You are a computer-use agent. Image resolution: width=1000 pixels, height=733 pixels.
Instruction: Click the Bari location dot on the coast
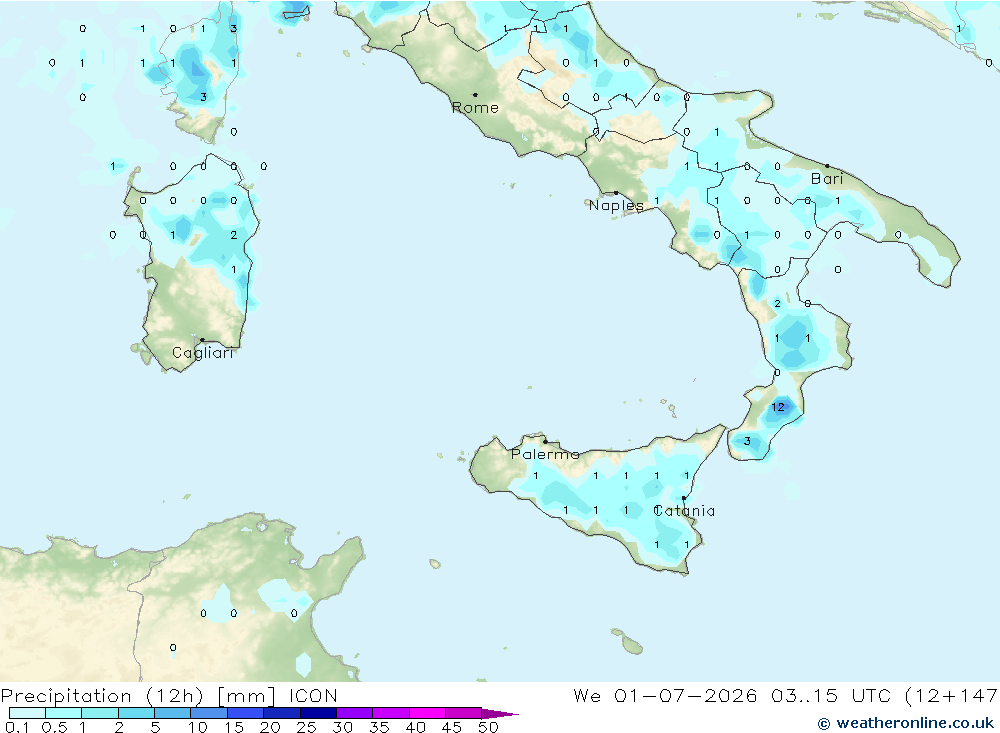827,166
